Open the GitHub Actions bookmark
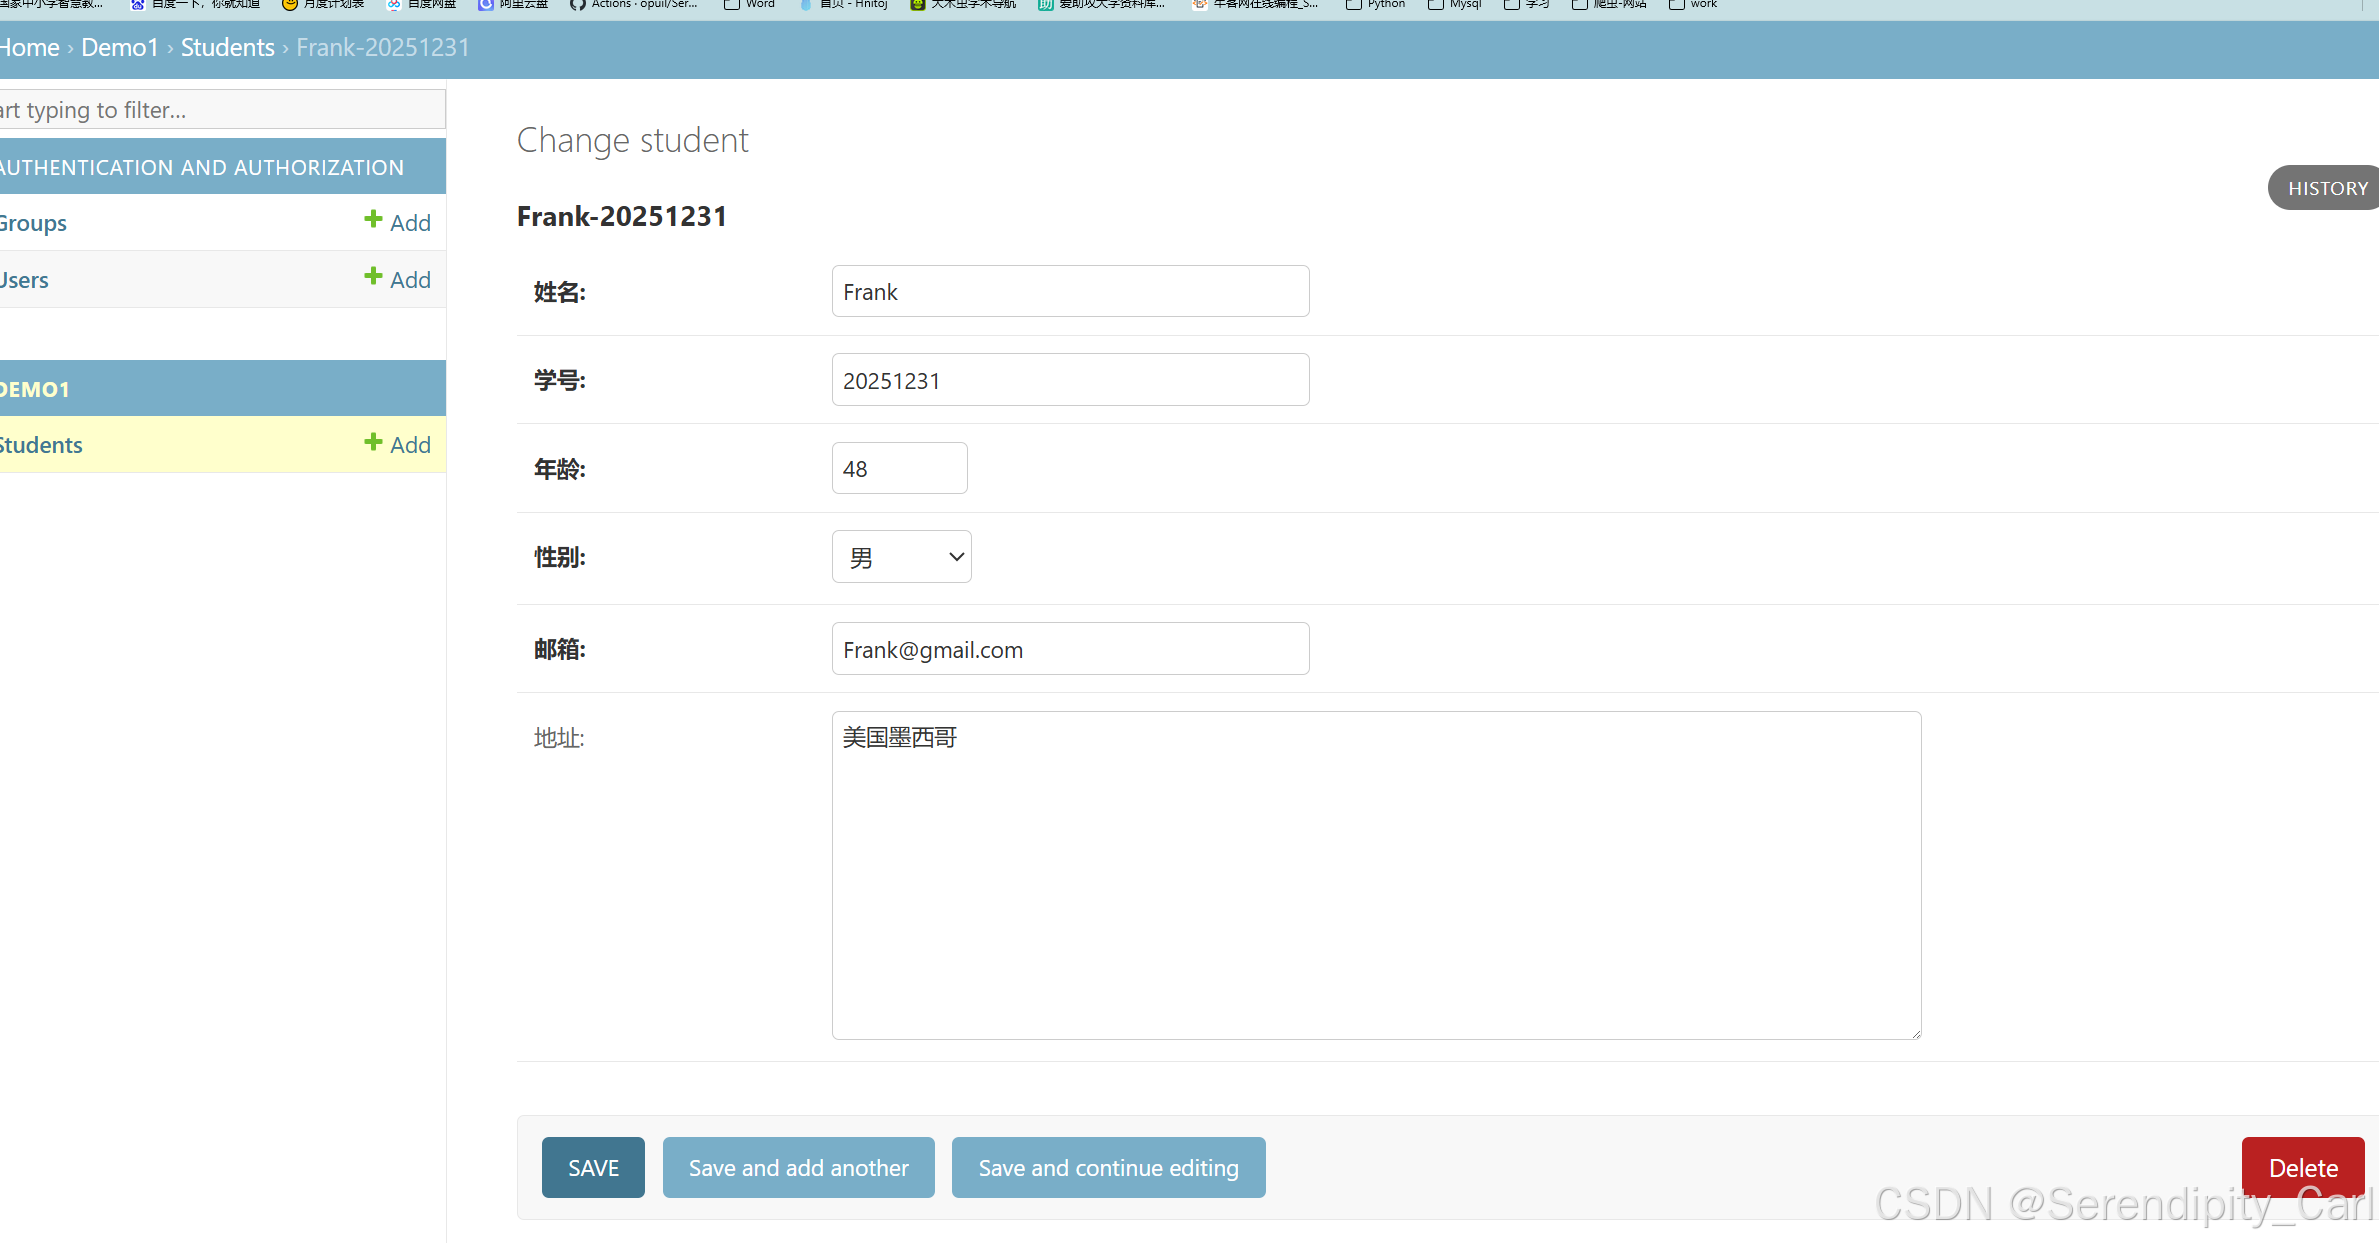The width and height of the screenshot is (2379, 1243). [x=633, y=5]
